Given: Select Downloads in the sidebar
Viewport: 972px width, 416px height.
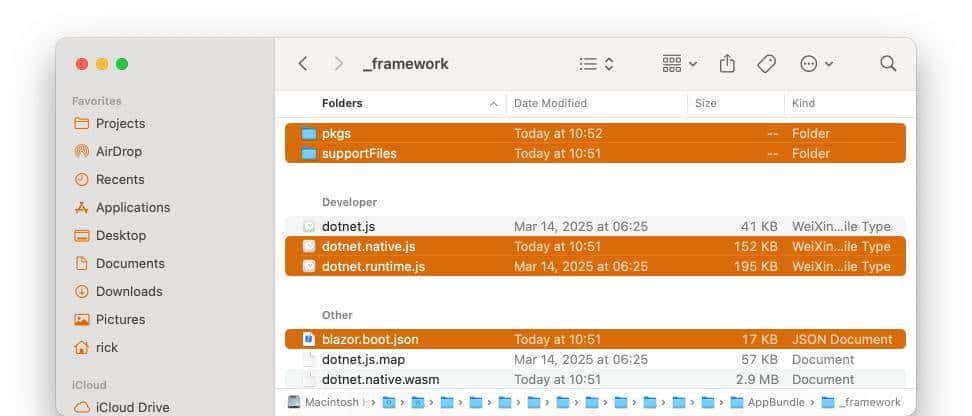Looking at the screenshot, I should [128, 292].
